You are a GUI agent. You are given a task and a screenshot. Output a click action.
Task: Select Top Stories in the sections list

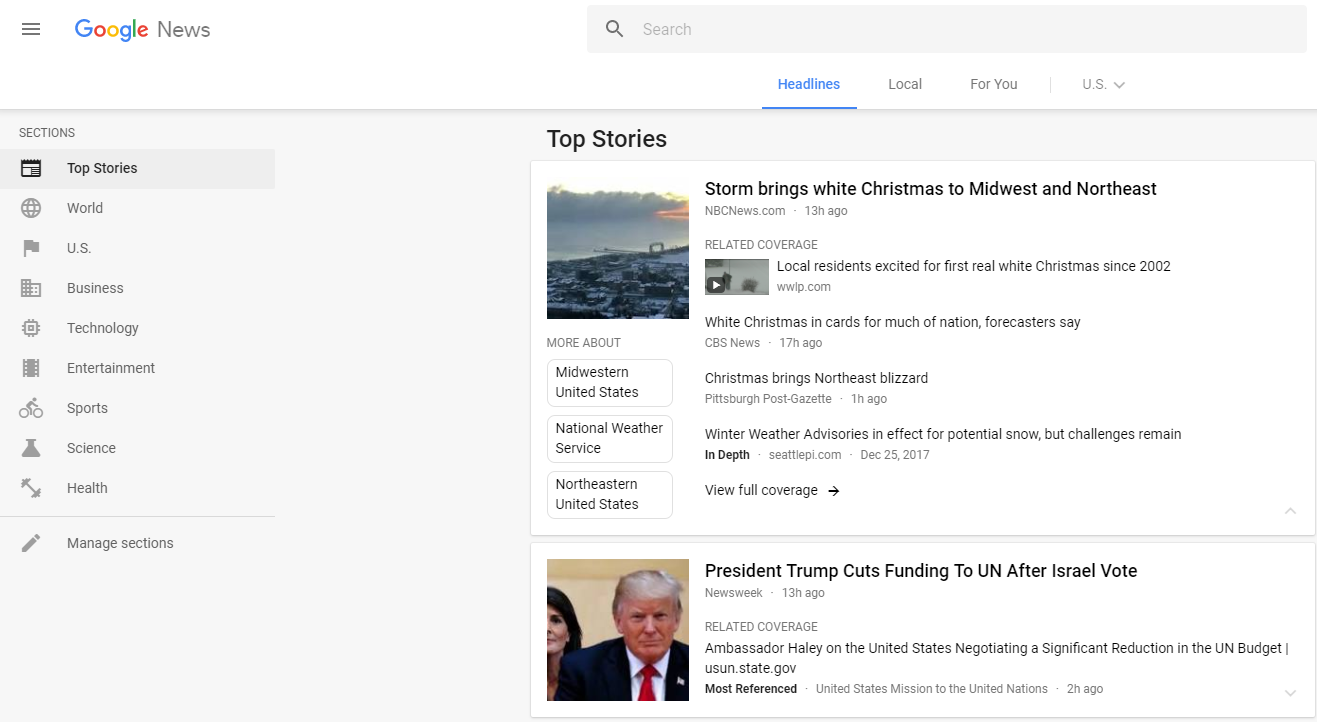point(137,168)
